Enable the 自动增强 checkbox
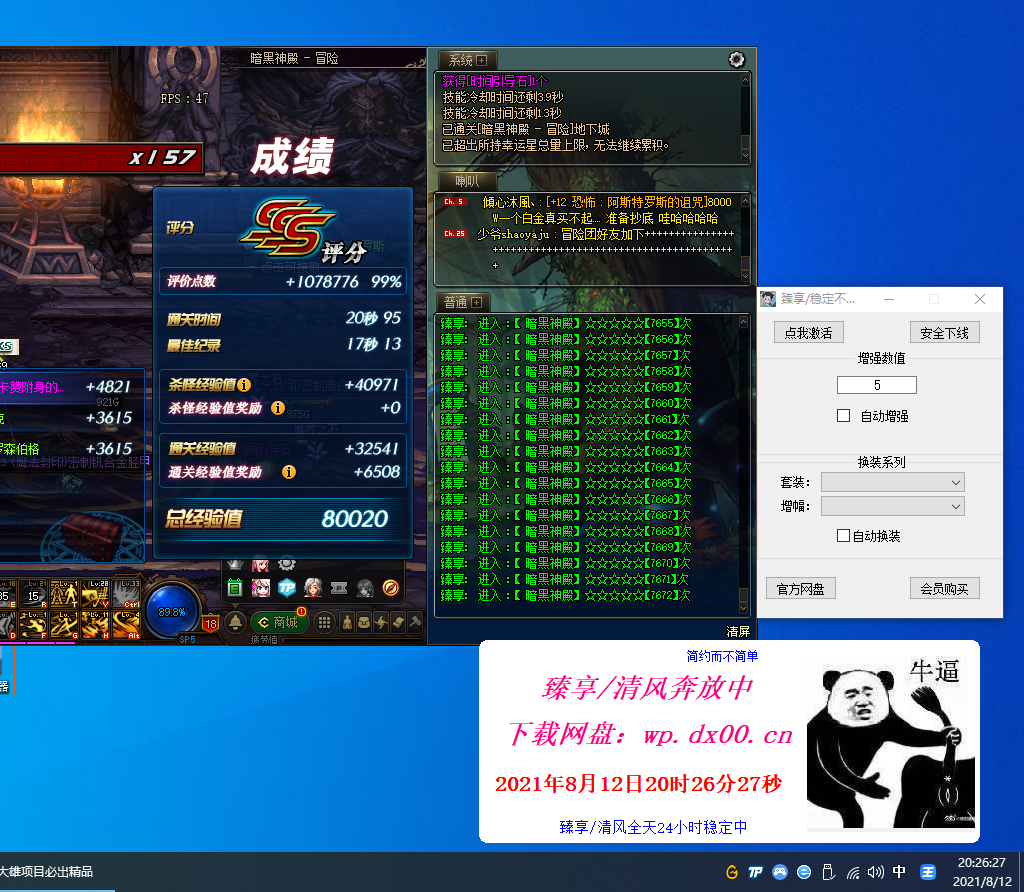Viewport: 1024px width, 892px height. [x=843, y=415]
